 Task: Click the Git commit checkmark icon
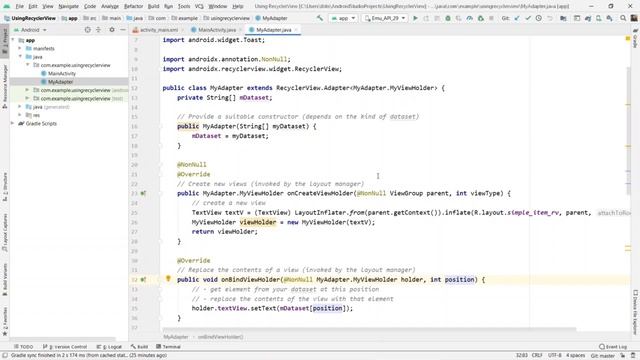click(528, 18)
